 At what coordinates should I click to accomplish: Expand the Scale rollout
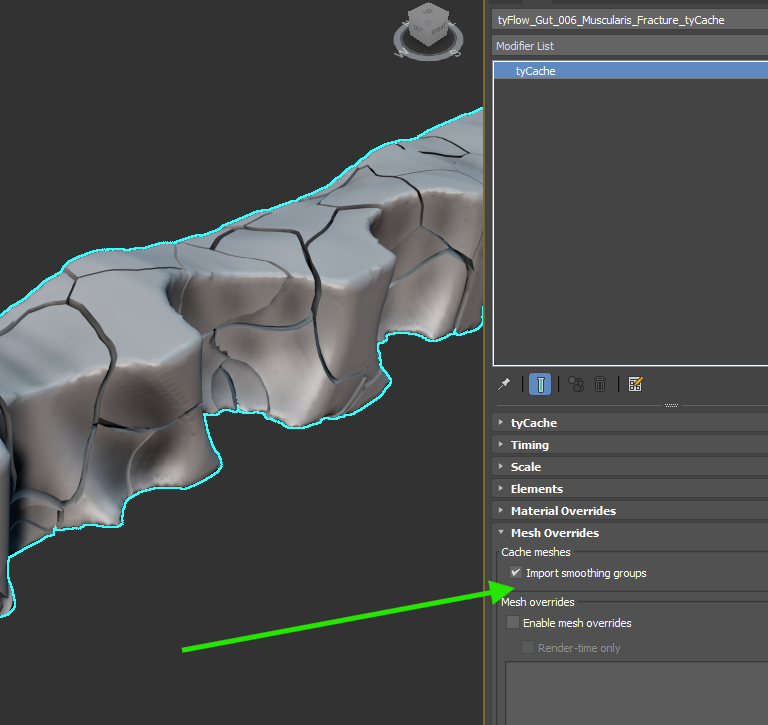coord(525,467)
